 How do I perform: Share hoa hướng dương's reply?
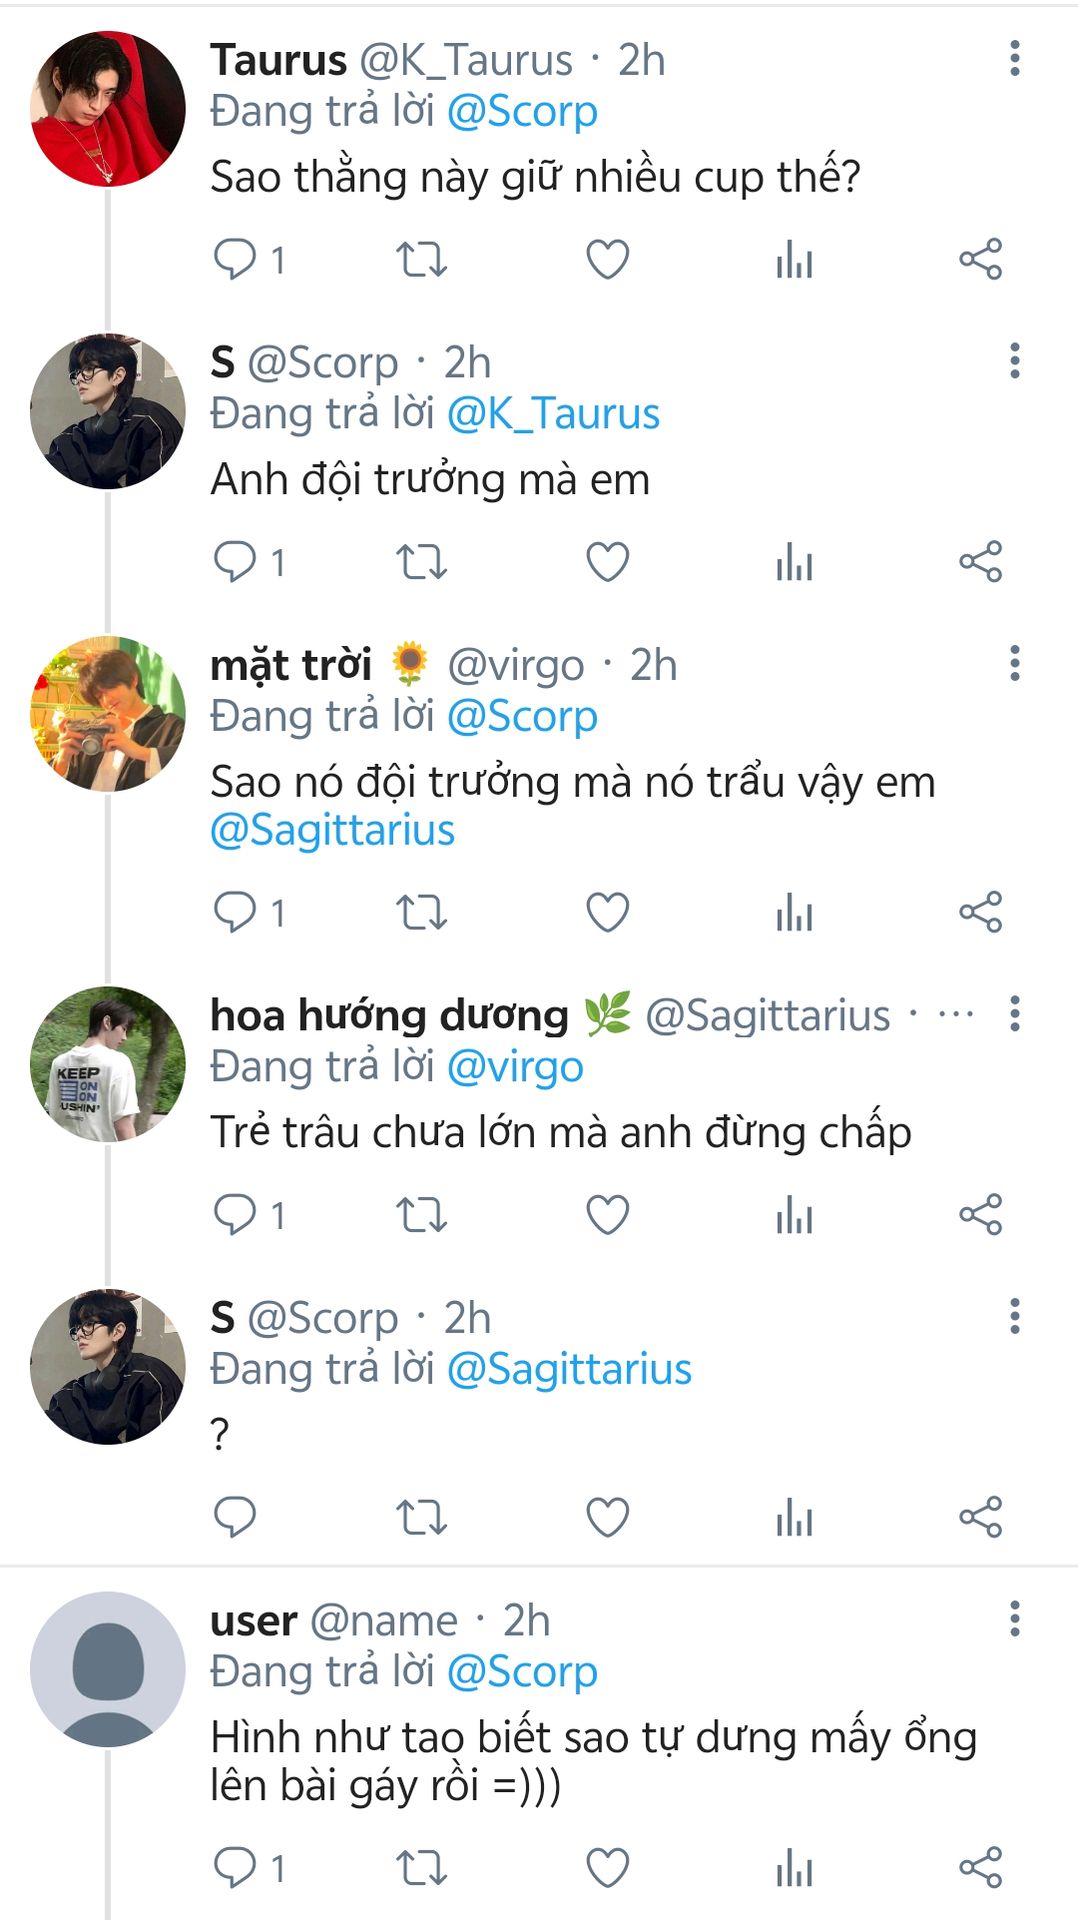click(x=980, y=1215)
